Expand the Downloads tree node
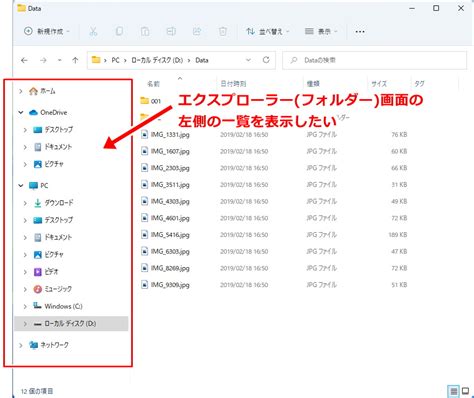Screen dimensions: 474x398 [25, 203]
